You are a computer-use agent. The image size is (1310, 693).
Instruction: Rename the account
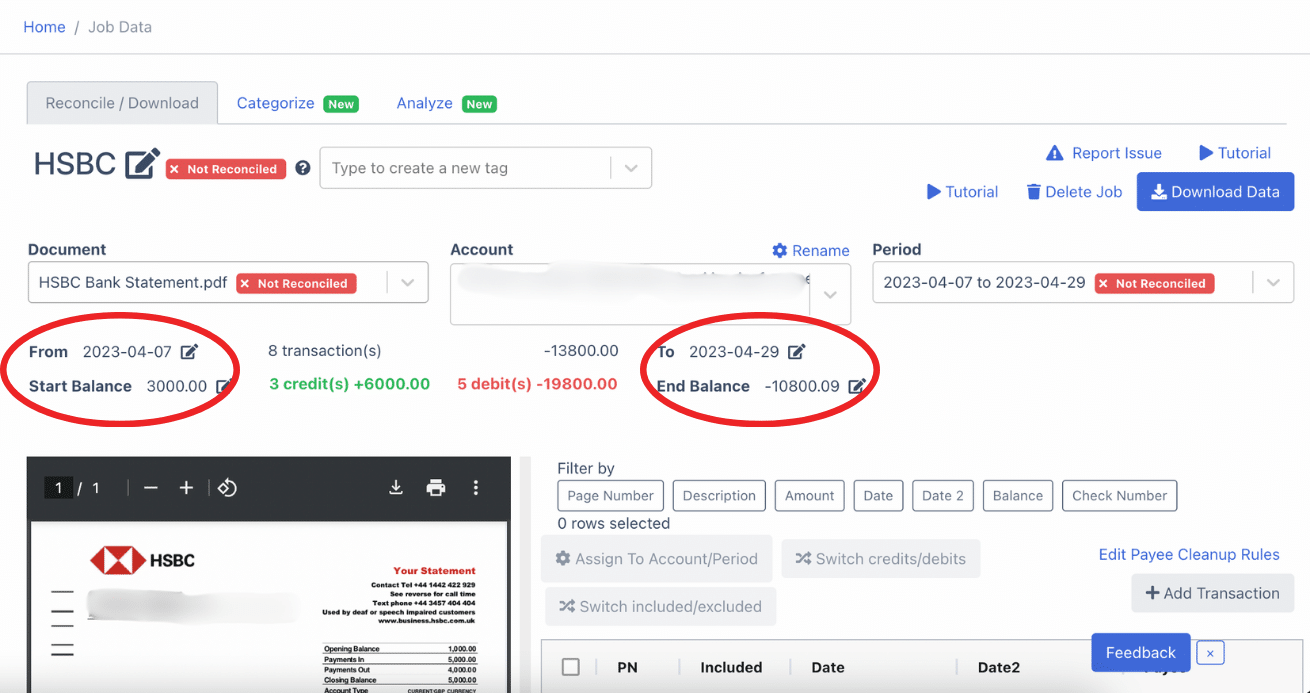[x=811, y=251]
